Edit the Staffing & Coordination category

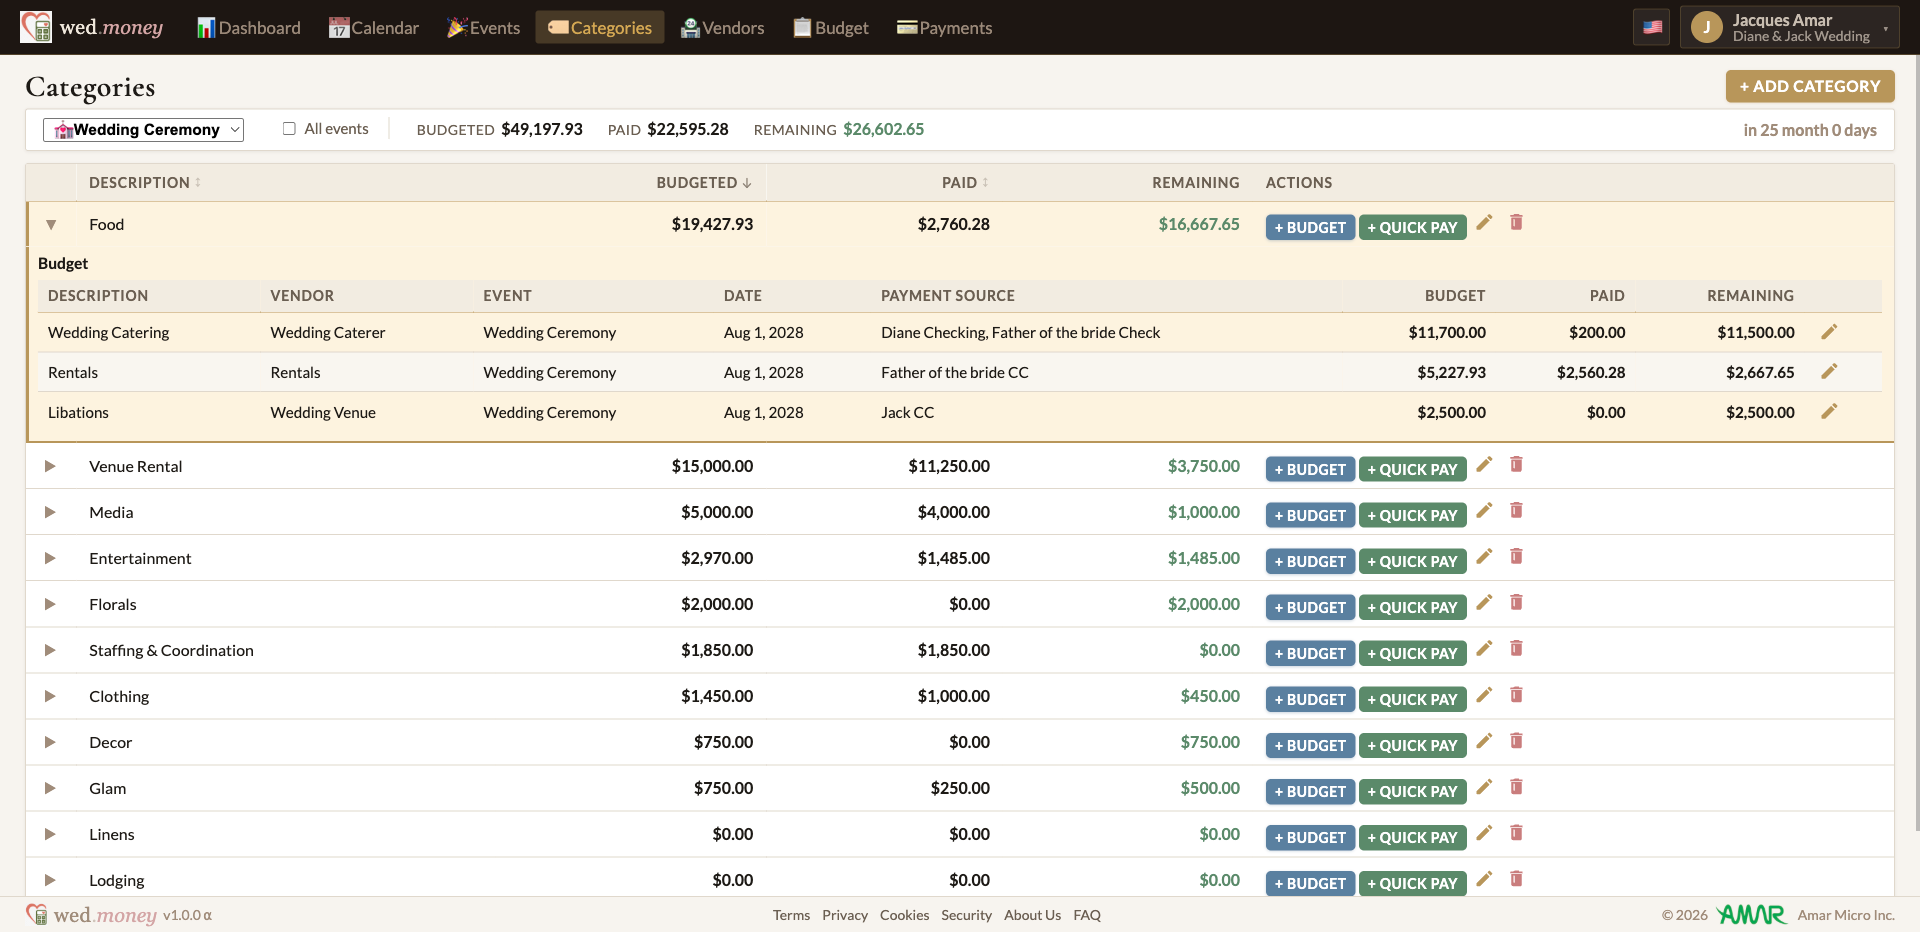[1484, 648]
